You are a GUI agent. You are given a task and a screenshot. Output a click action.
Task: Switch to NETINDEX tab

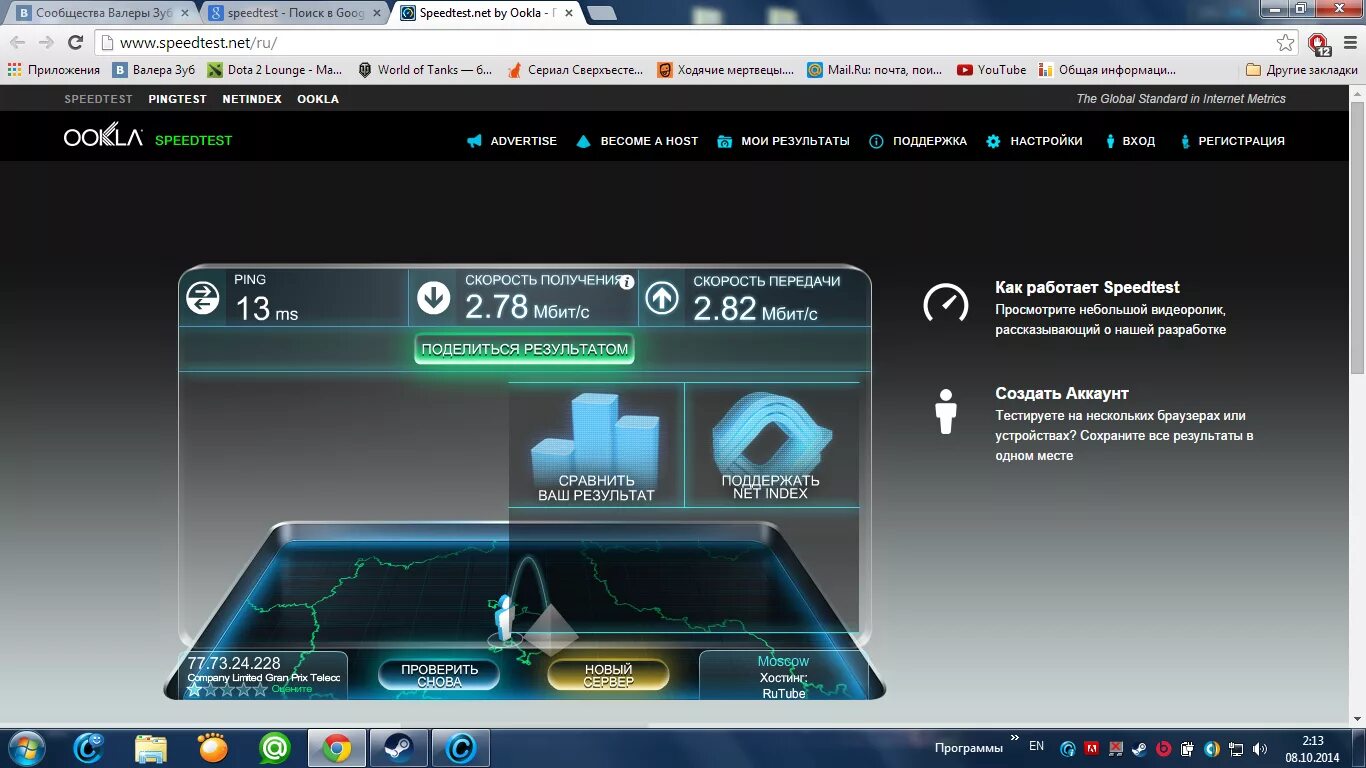[252, 99]
